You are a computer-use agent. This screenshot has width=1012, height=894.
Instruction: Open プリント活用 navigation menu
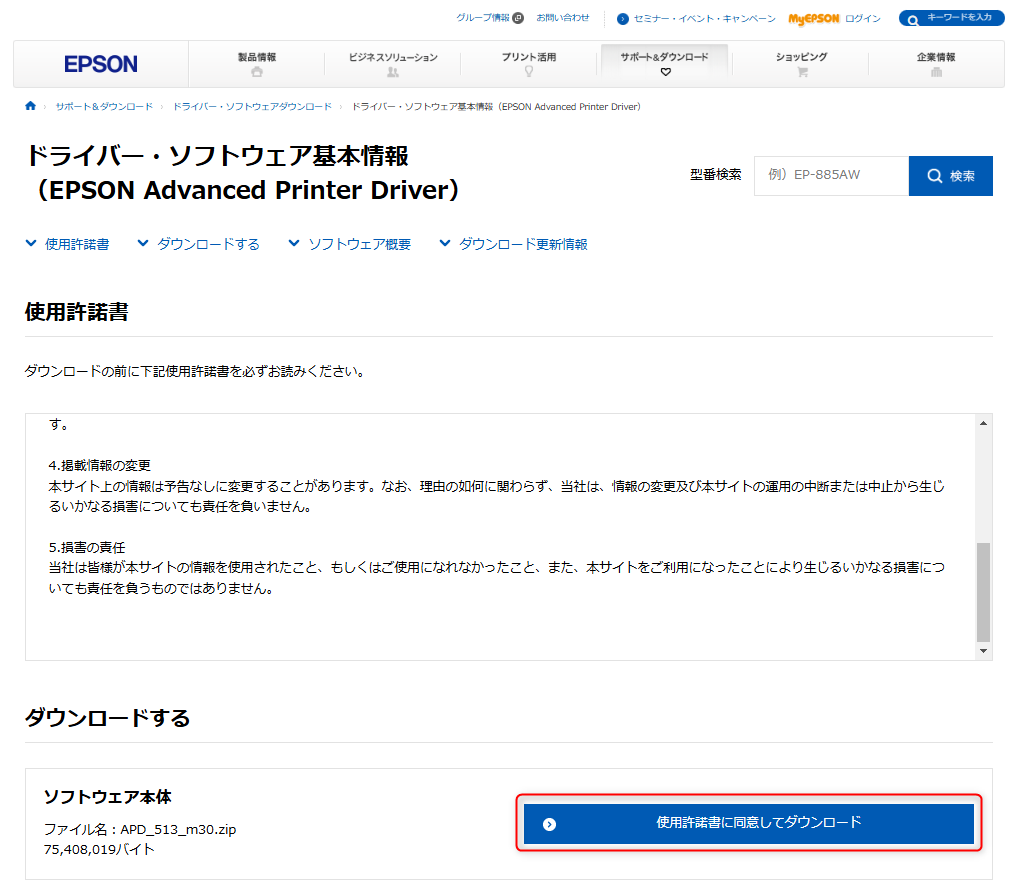pyautogui.click(x=529, y=64)
